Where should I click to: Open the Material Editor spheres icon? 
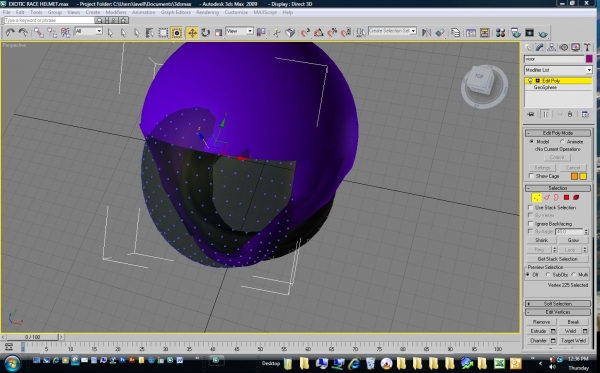point(500,33)
